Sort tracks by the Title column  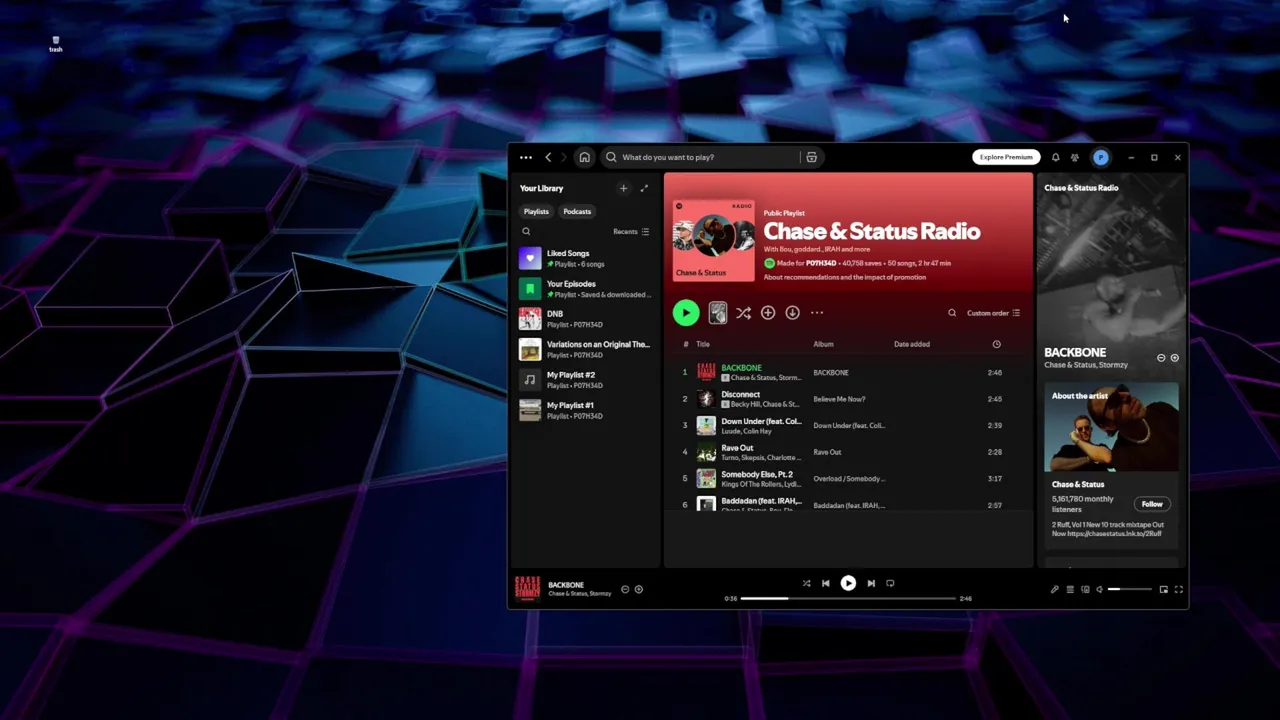tap(703, 344)
